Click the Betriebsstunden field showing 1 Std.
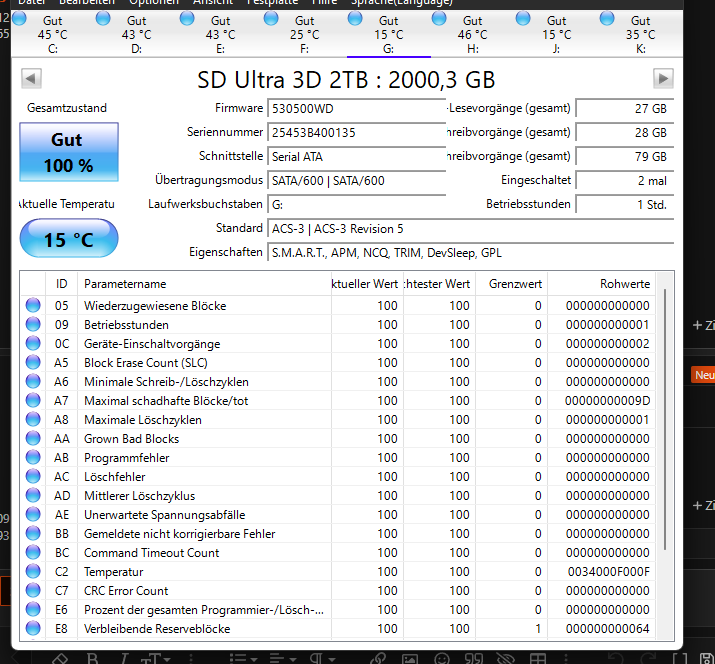 [625, 205]
